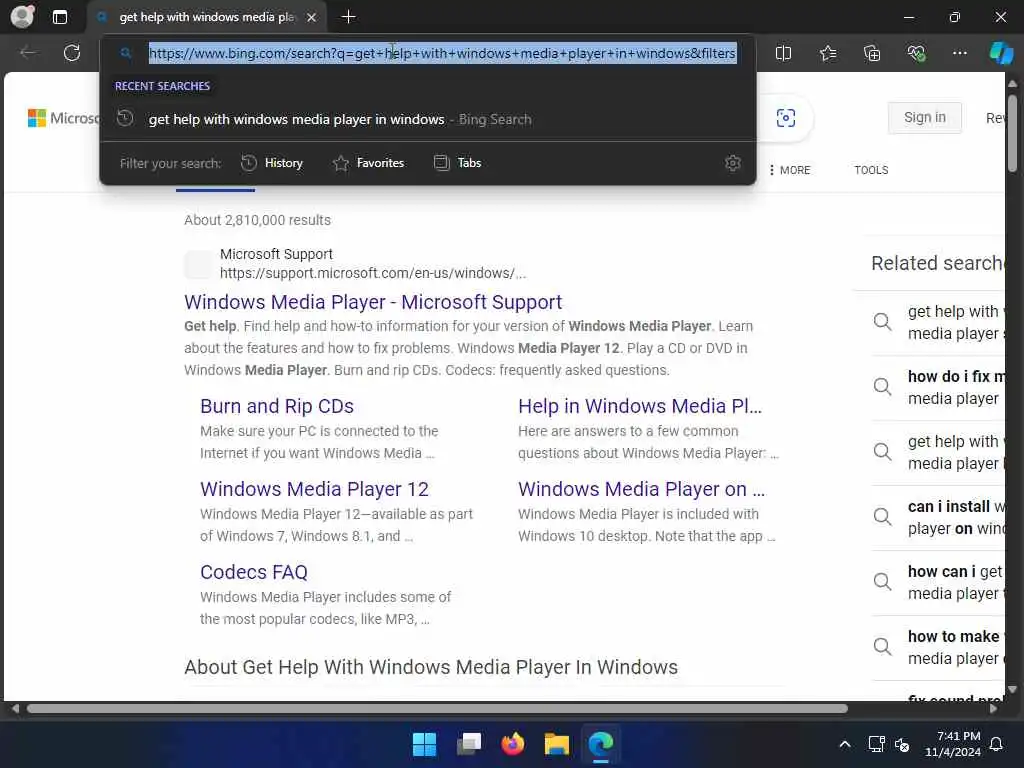1024x768 pixels.
Task: Open the clock showing 7:41 PM
Action: tap(953, 744)
